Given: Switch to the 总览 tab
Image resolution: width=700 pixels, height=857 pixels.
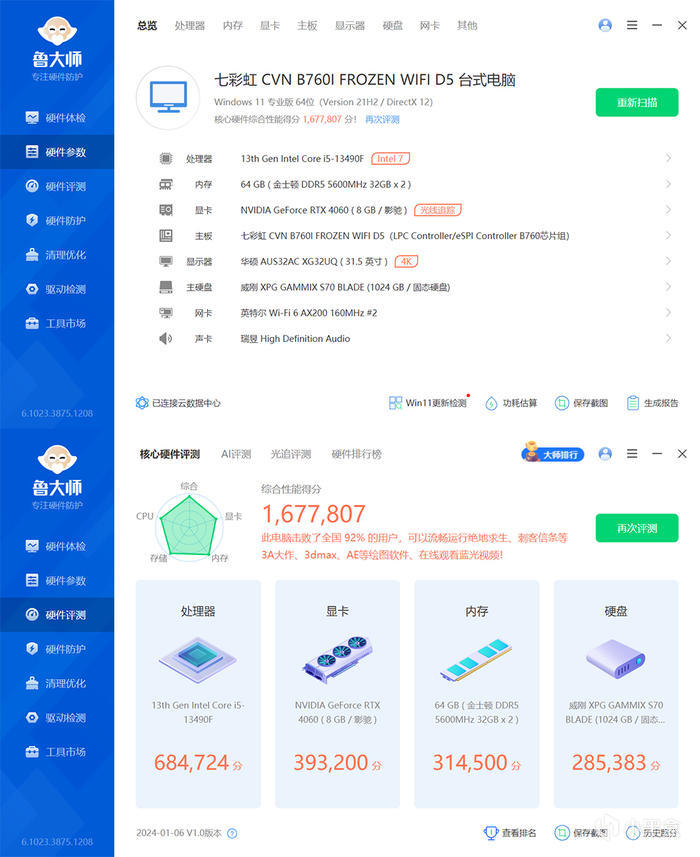Looking at the screenshot, I should pyautogui.click(x=147, y=26).
